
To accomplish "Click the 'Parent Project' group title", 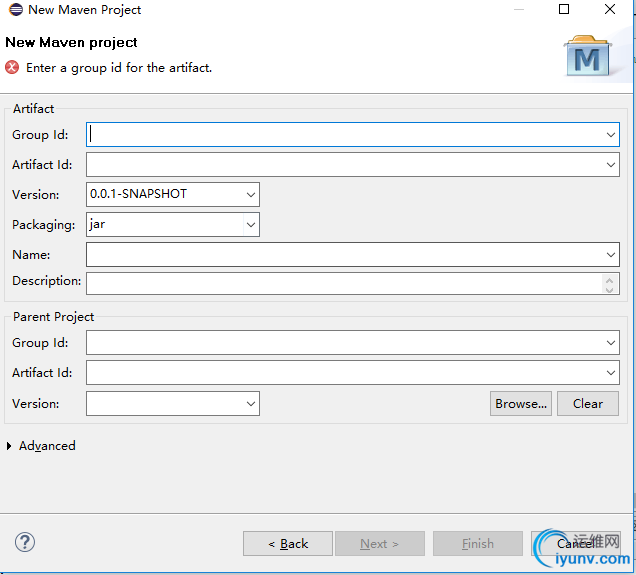I will pos(53,317).
